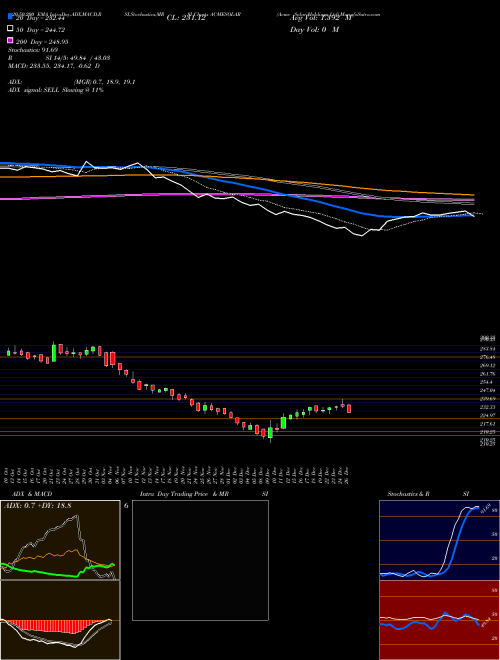Open the ADX indicator chart panel
The height and width of the screenshot is (660, 500).
(x=60, y=540)
